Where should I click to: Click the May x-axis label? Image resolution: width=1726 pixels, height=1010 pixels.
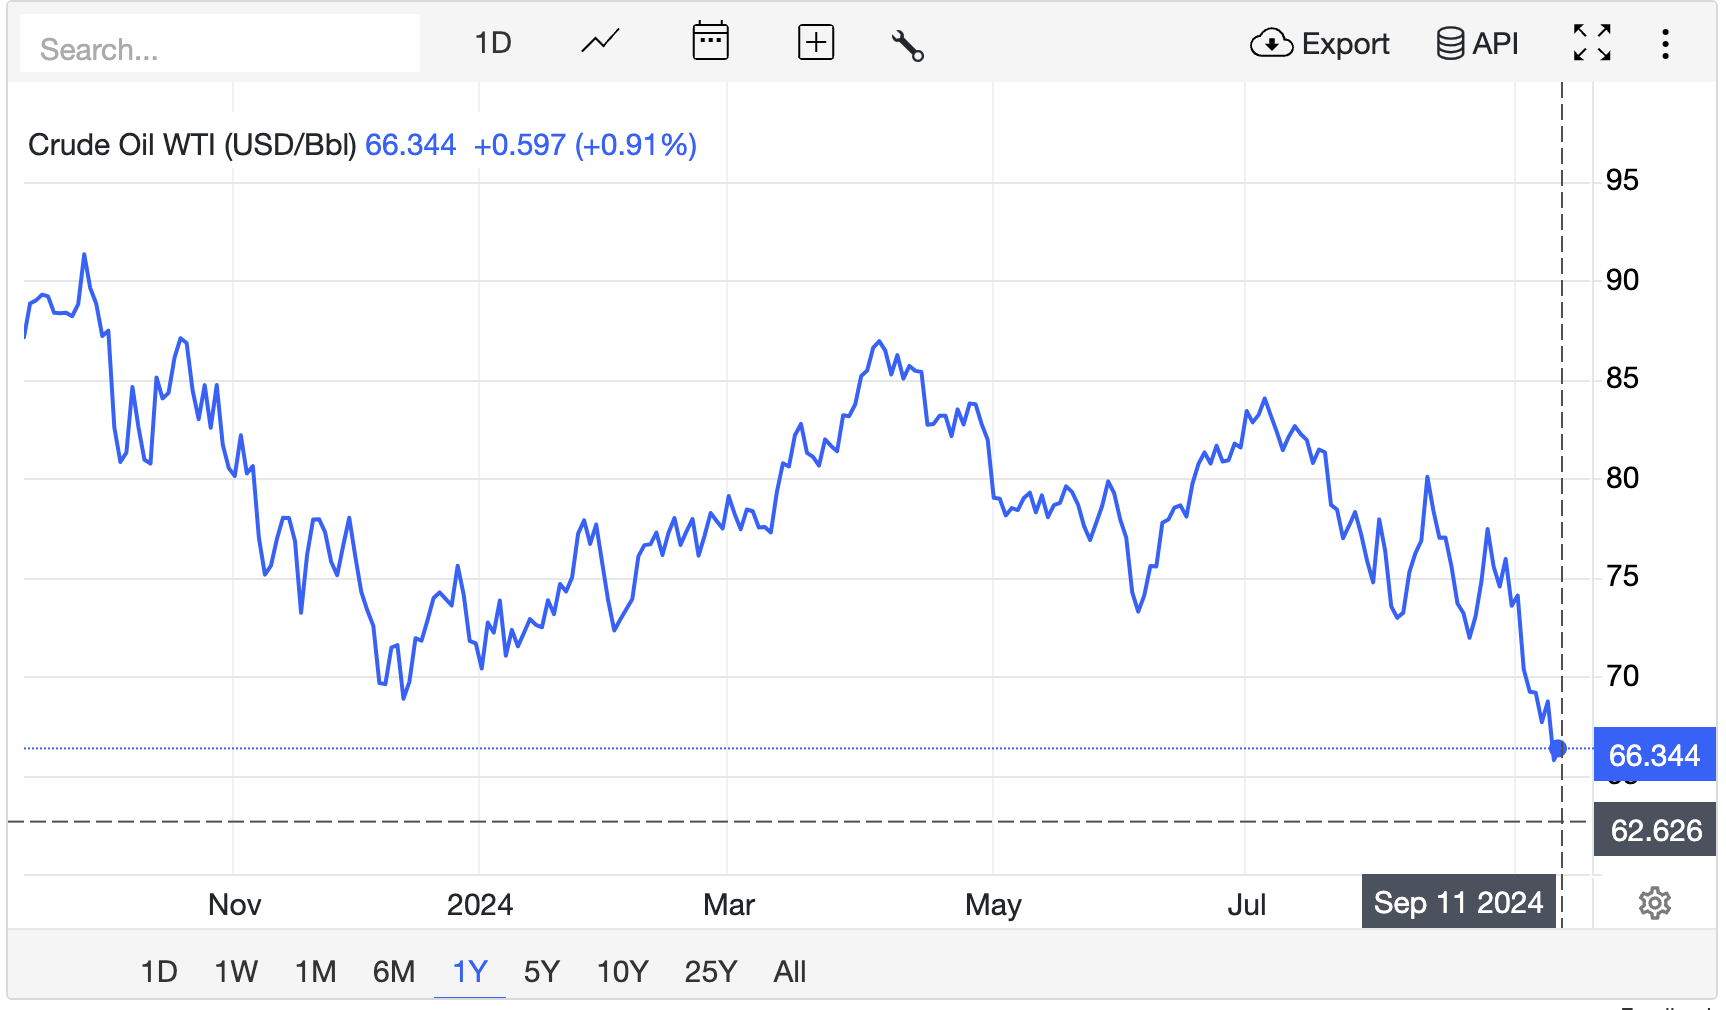pos(993,904)
